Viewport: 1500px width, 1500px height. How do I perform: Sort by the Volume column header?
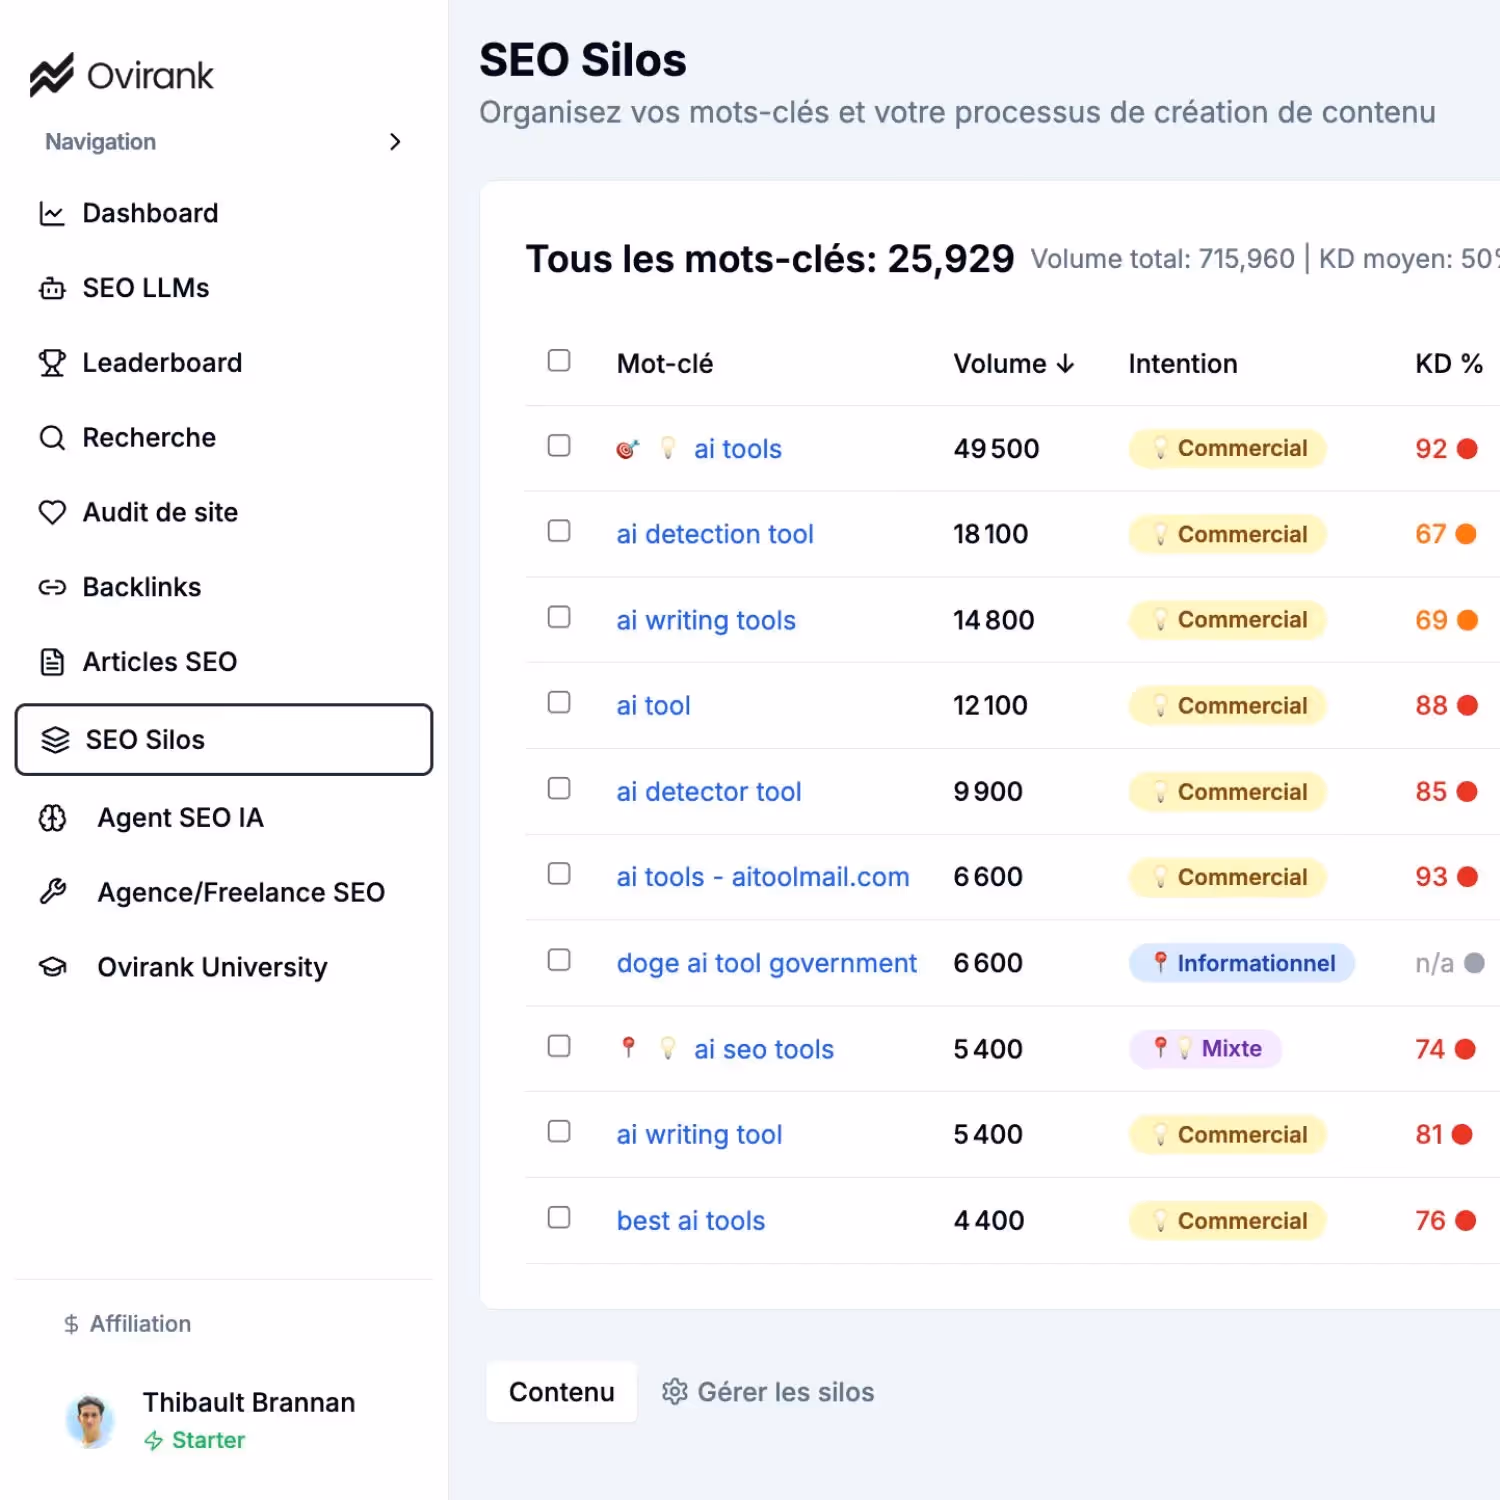[1014, 364]
